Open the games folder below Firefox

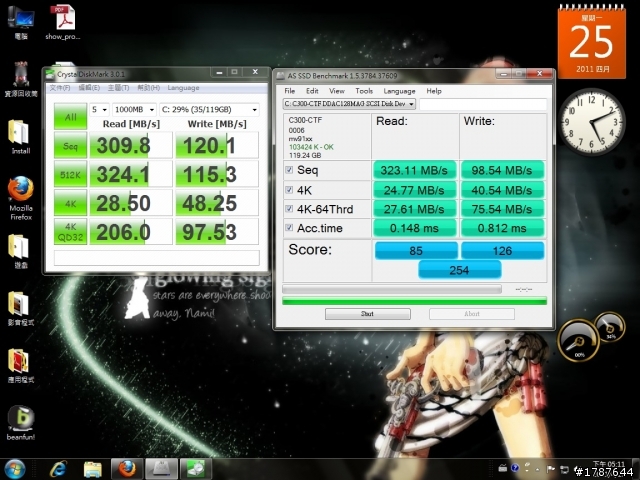tap(21, 251)
